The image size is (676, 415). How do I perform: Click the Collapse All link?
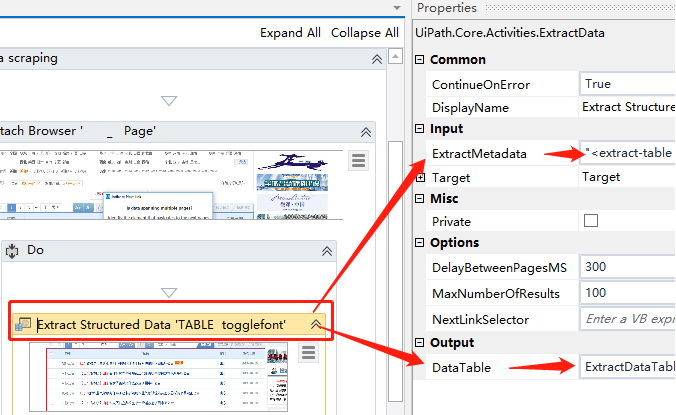pyautogui.click(x=365, y=33)
